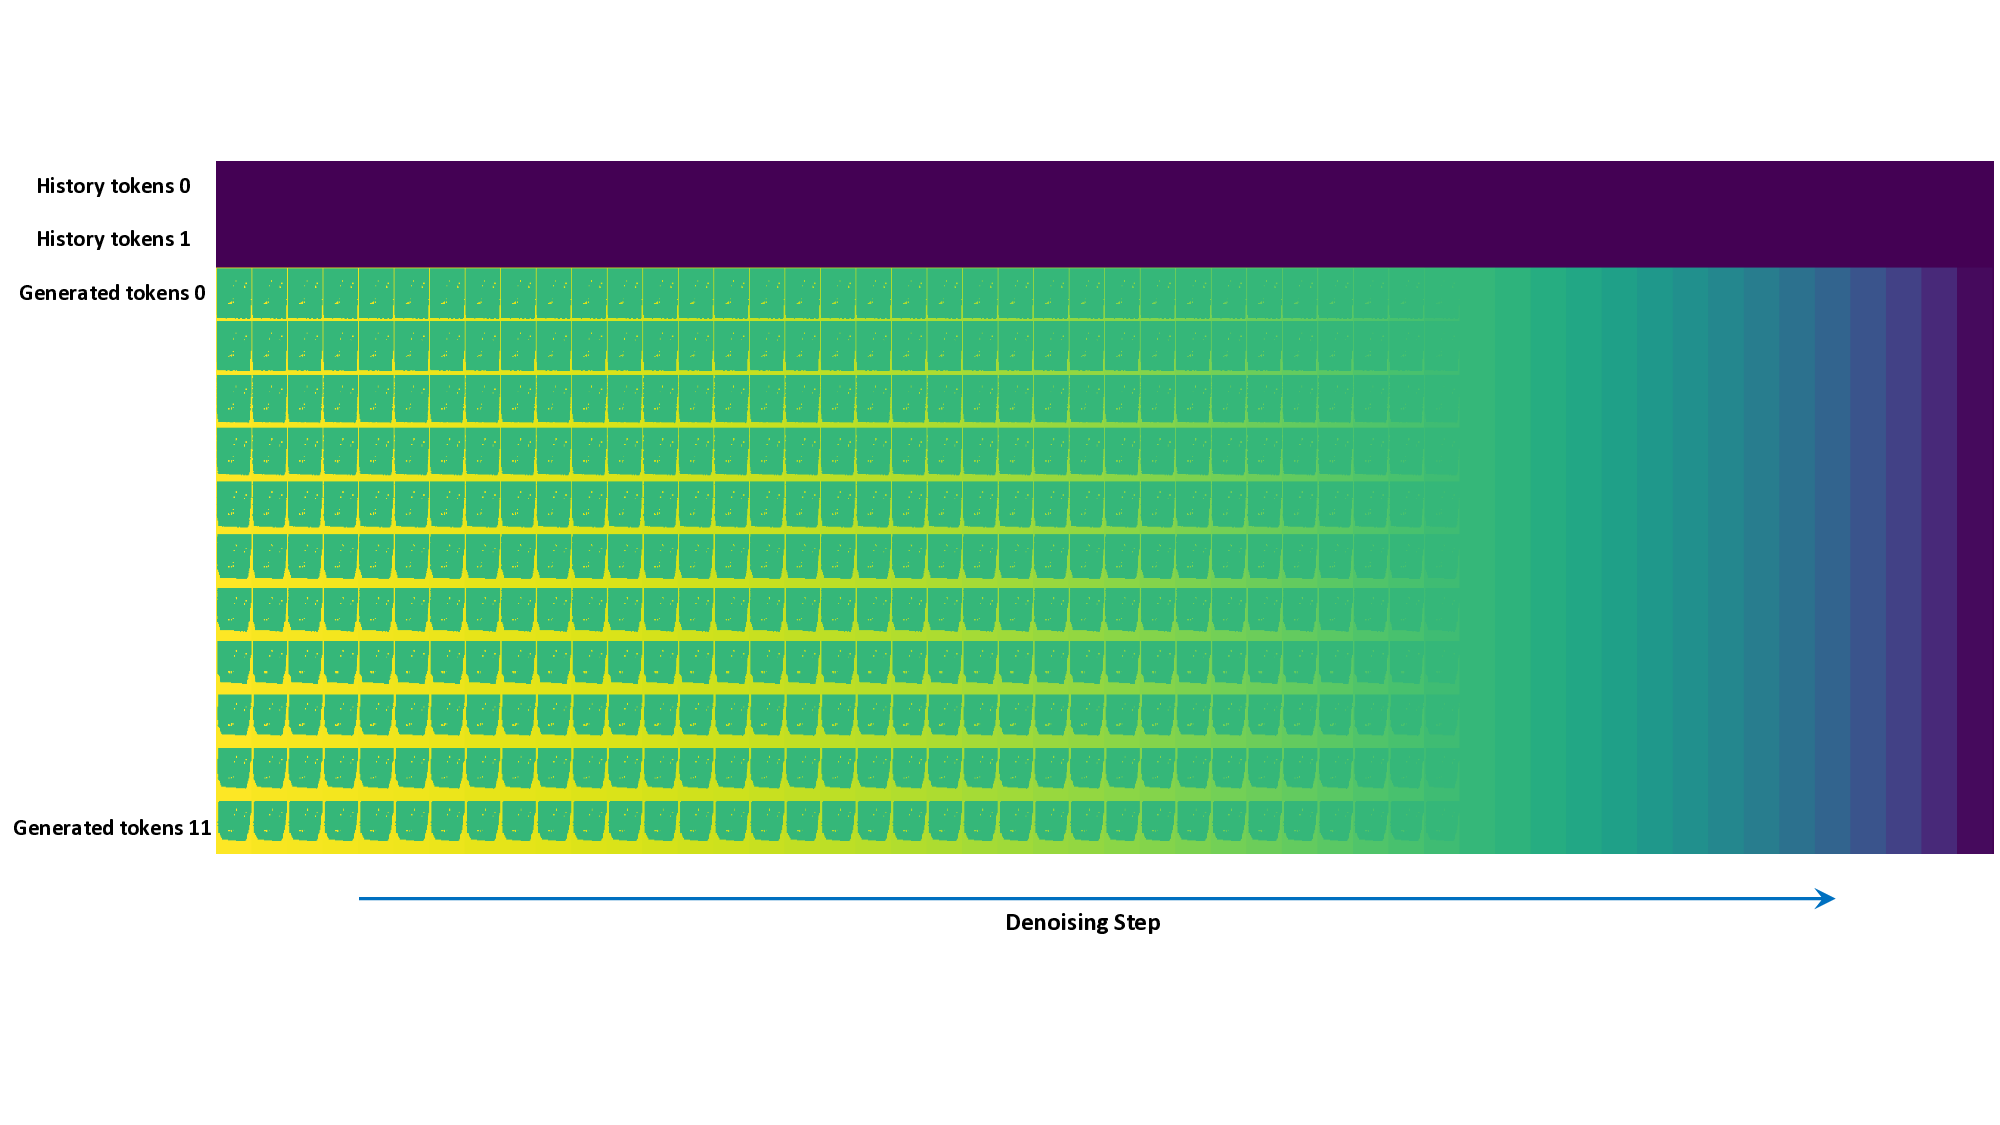Click the first thumbnail in the third generated tokens row
2000x1125 pixels.
click(x=234, y=398)
